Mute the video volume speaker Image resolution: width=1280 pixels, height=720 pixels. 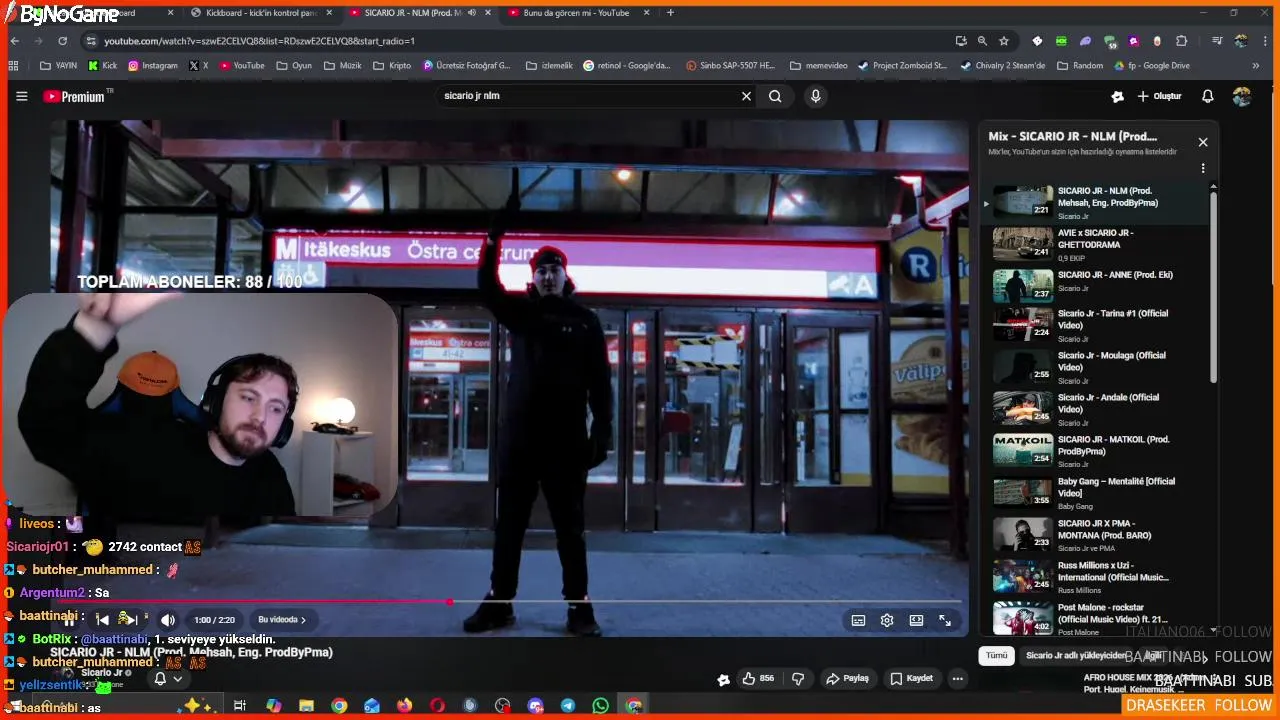(x=168, y=620)
